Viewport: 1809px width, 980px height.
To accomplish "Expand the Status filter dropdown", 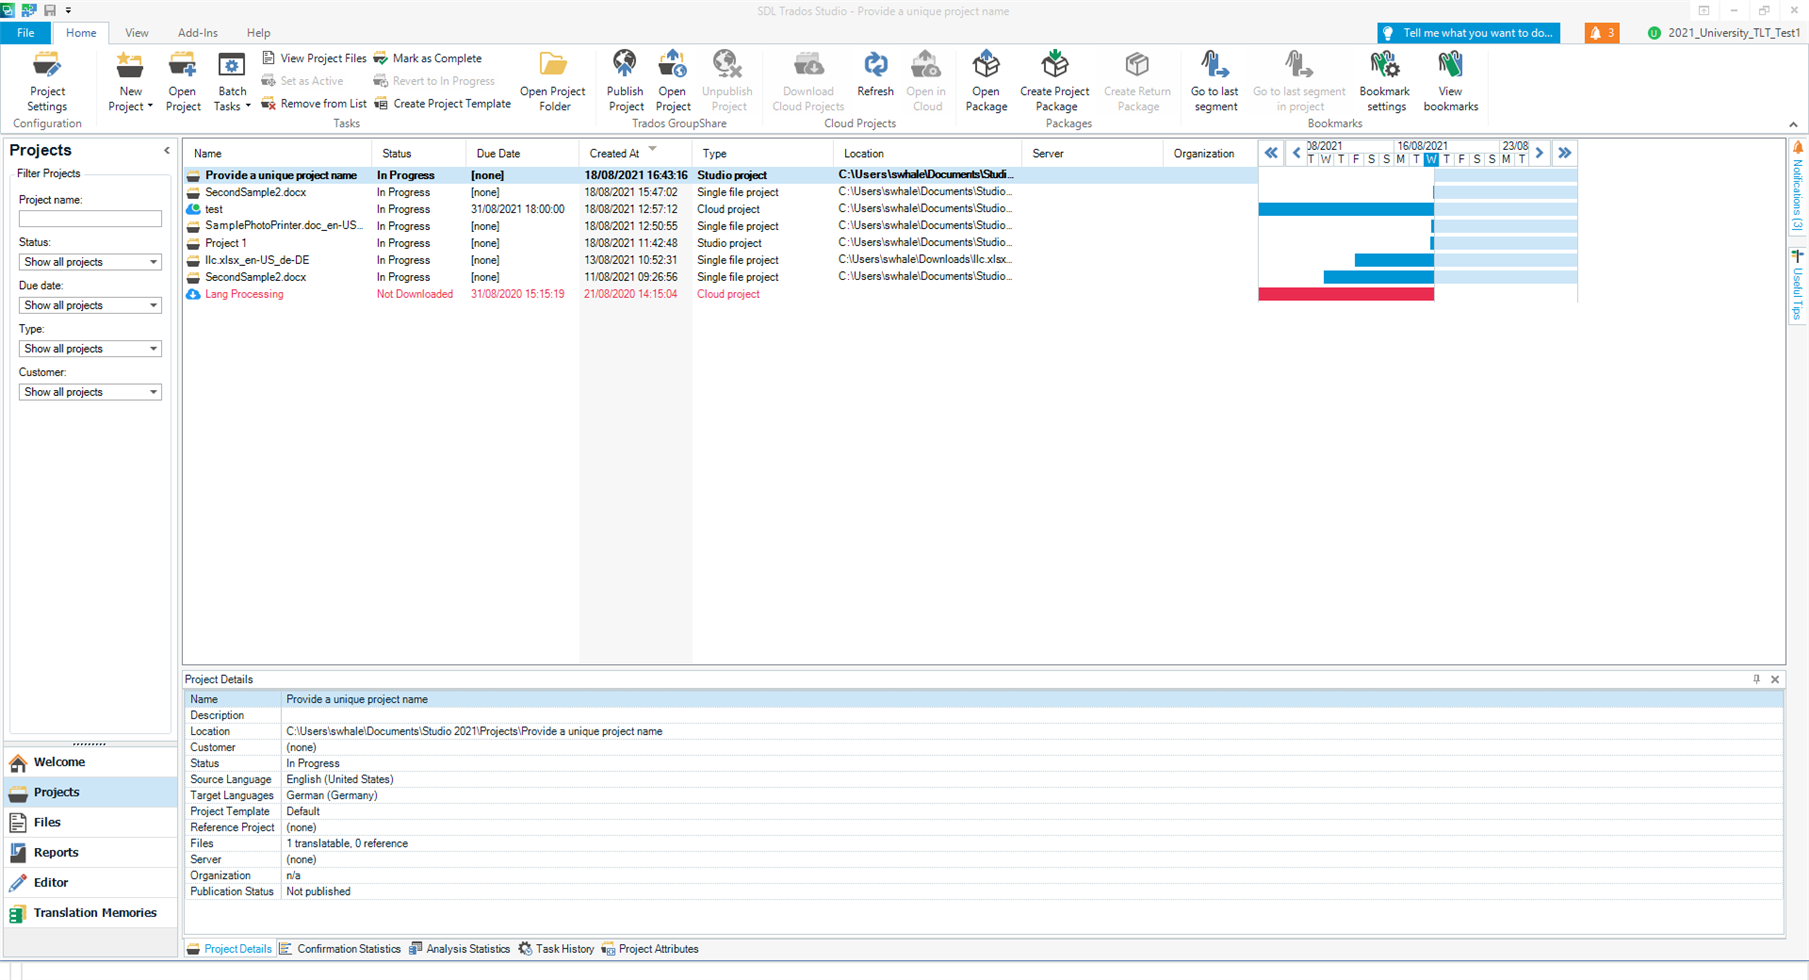I will coord(153,262).
